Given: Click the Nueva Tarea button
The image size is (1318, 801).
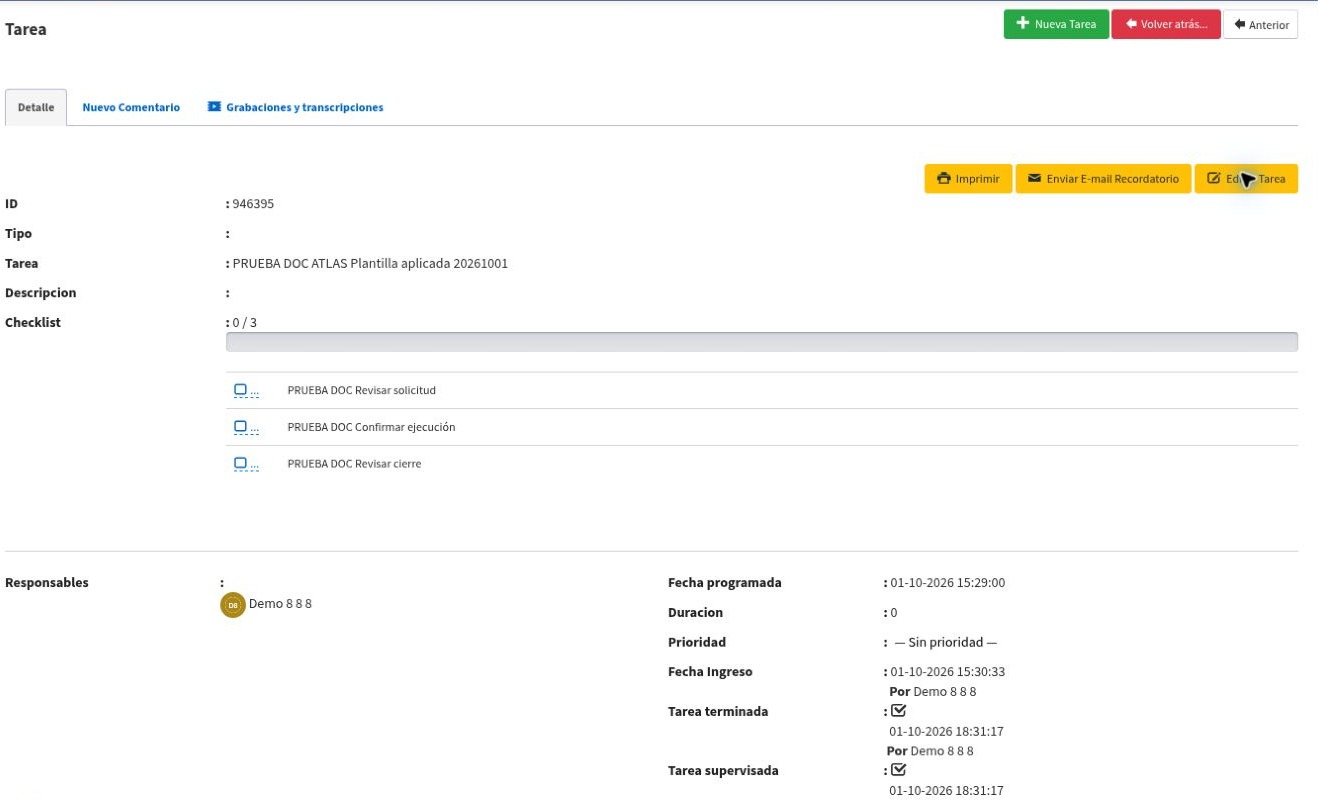Looking at the screenshot, I should [x=1056, y=24].
